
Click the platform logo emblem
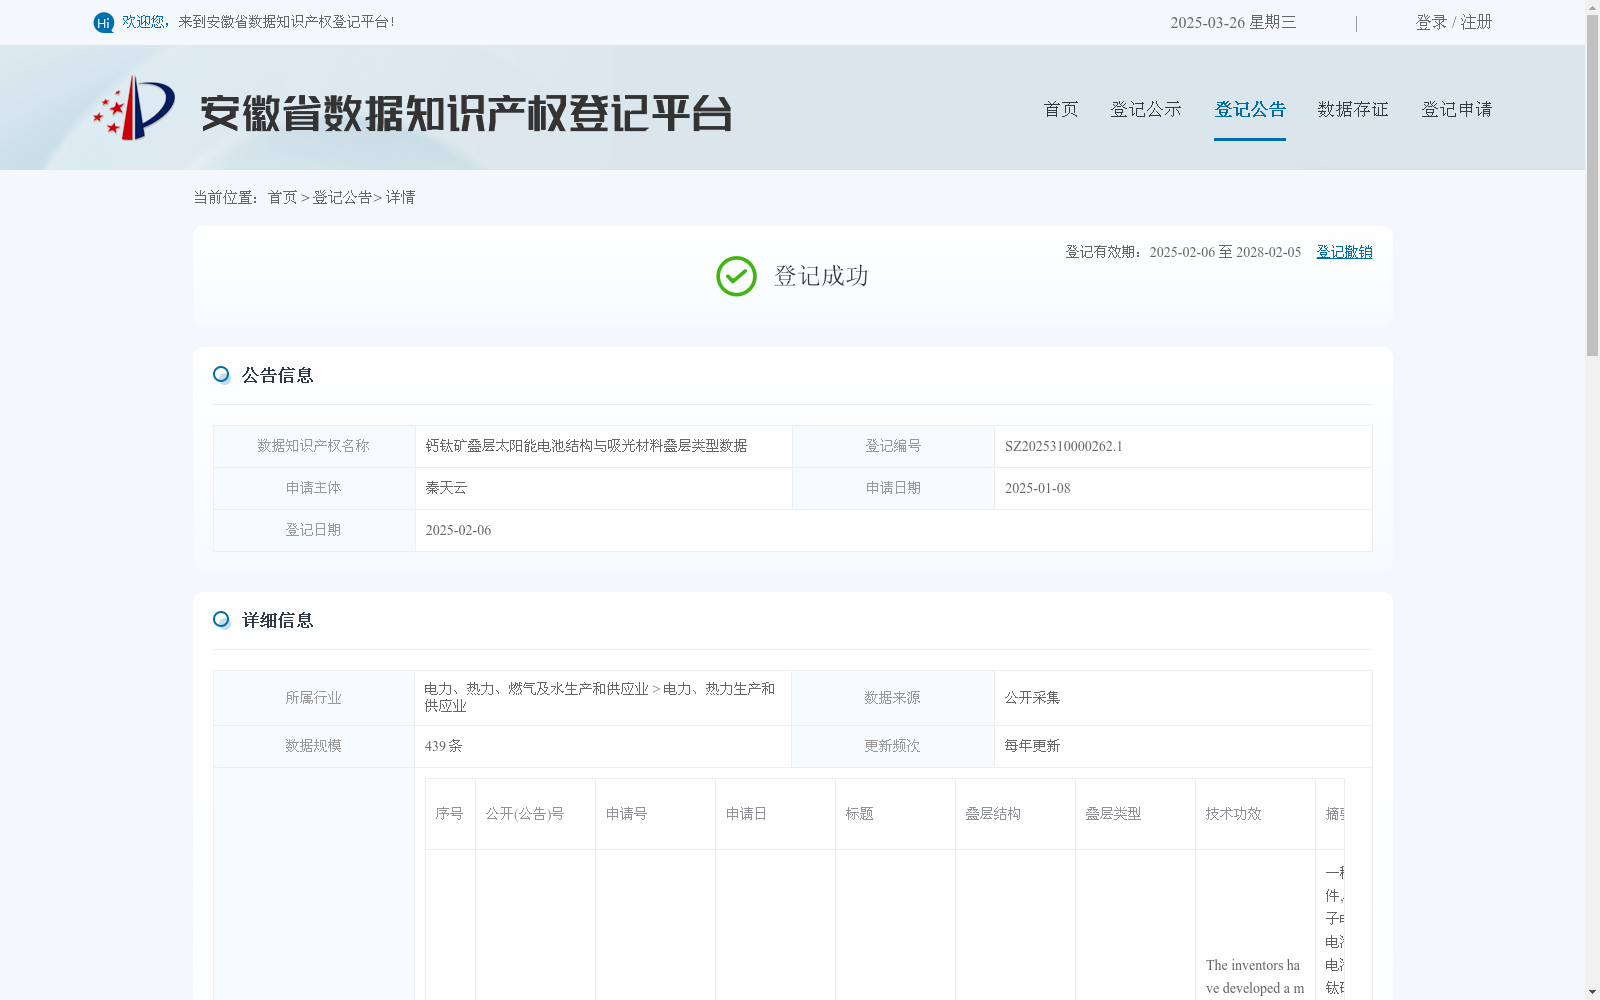coord(134,108)
